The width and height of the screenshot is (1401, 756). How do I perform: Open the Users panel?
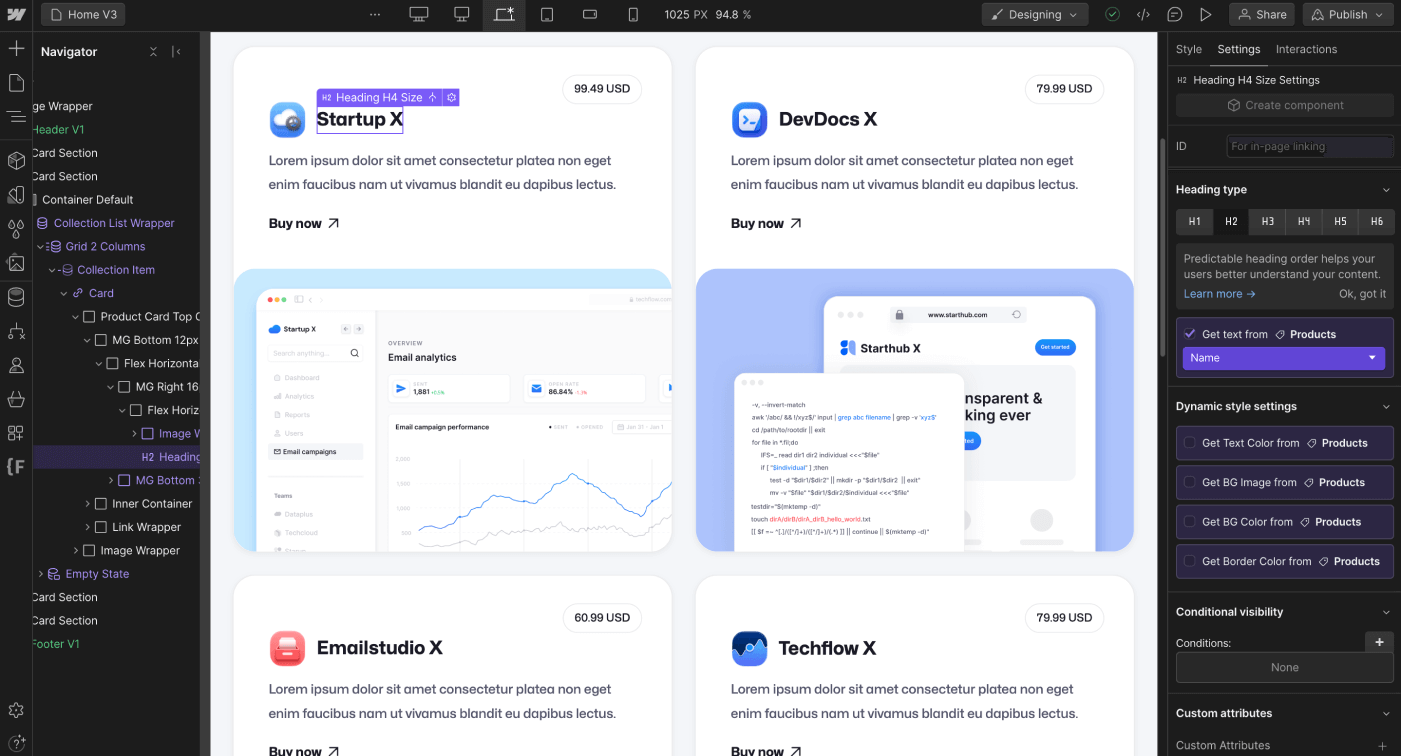[x=16, y=365]
